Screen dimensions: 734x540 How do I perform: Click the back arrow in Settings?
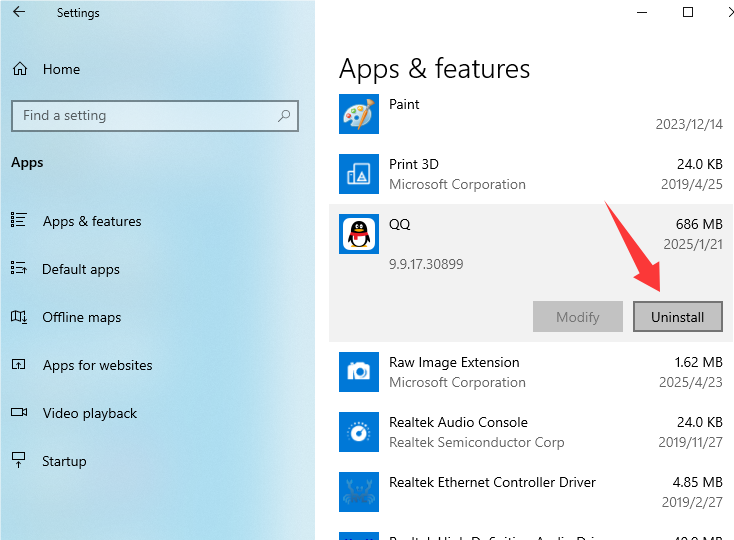[19, 13]
